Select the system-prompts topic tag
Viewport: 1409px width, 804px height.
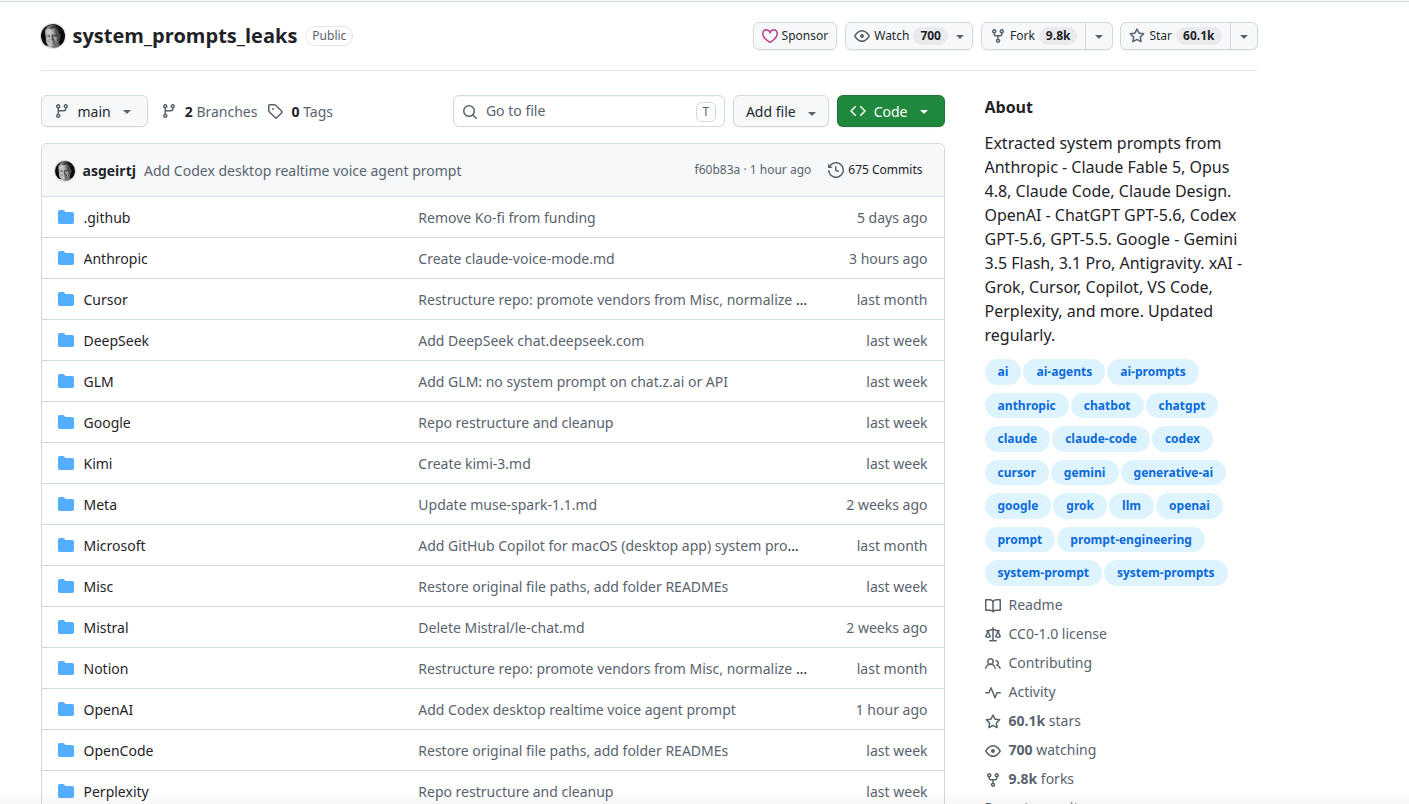(1166, 573)
